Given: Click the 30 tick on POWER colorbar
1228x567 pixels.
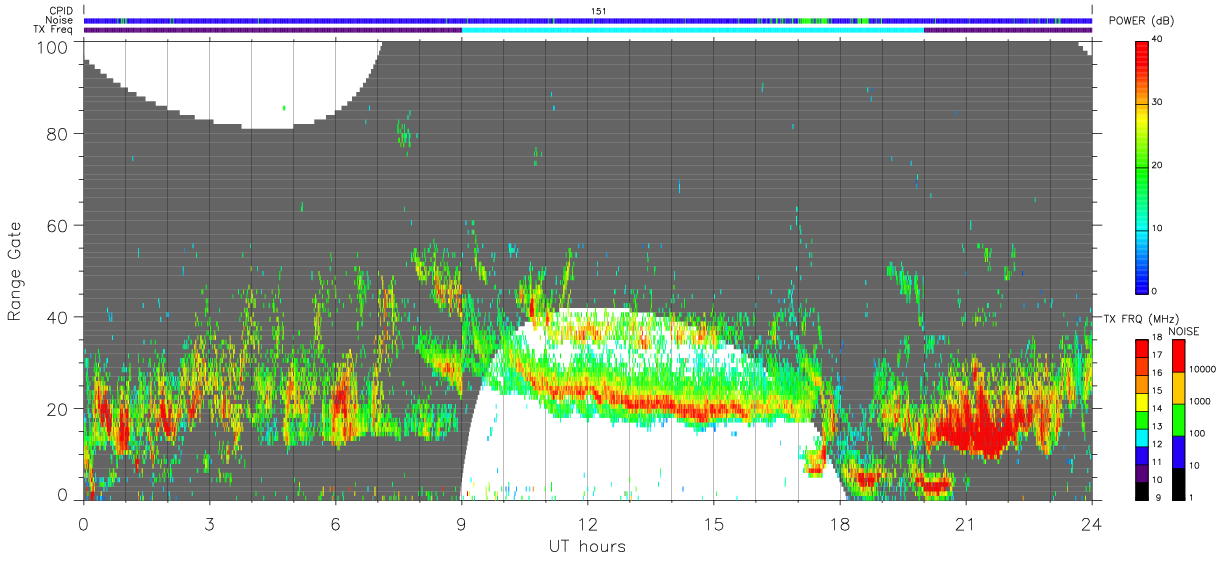Looking at the screenshot, I should pyautogui.click(x=1158, y=102).
